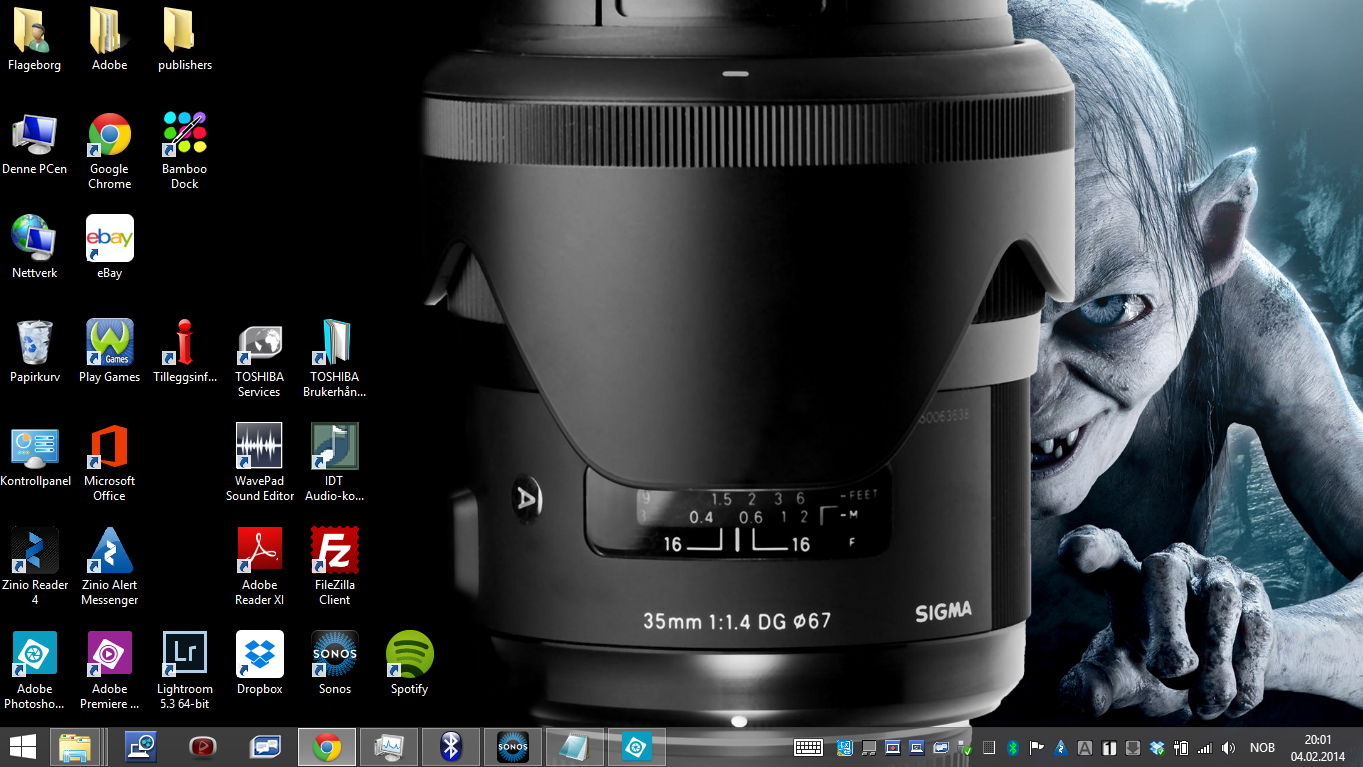Image resolution: width=1363 pixels, height=767 pixels.
Task: Click the Windows Start button
Action: coord(23,747)
